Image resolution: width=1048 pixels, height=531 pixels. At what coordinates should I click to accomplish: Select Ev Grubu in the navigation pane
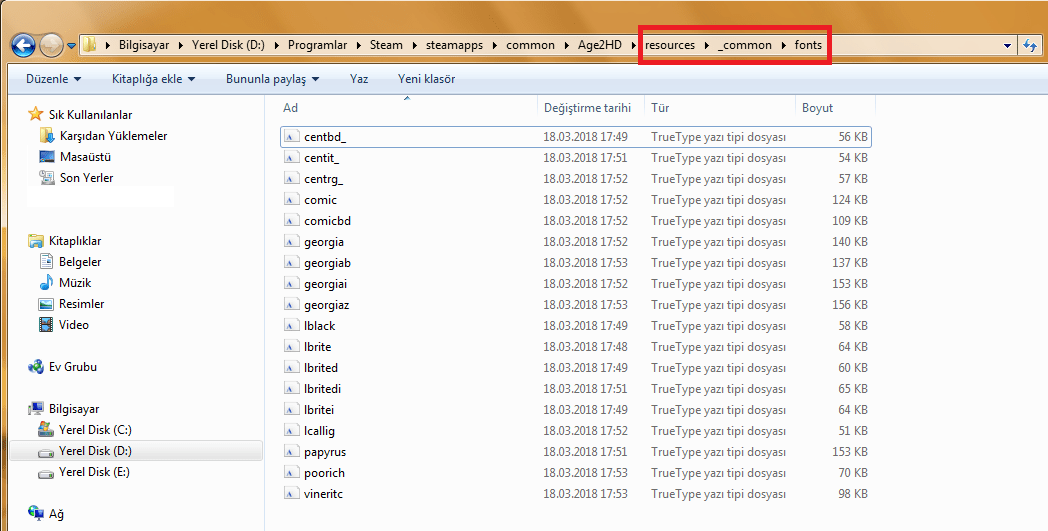pyautogui.click(x=72, y=366)
